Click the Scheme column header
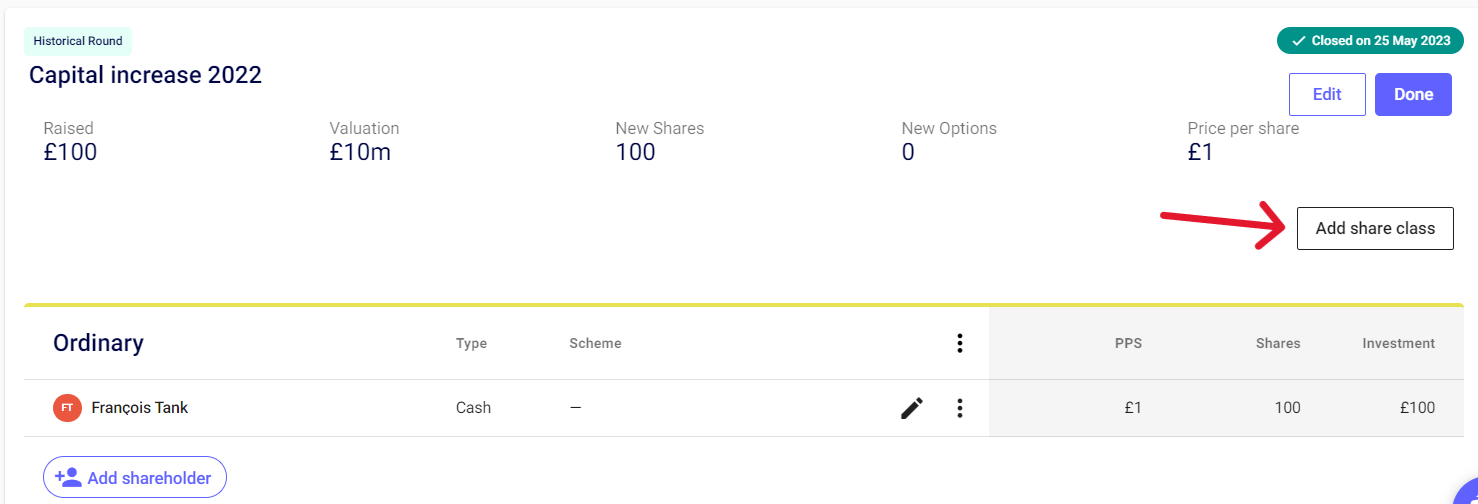This screenshot has height=504, width=1478. [x=595, y=344]
